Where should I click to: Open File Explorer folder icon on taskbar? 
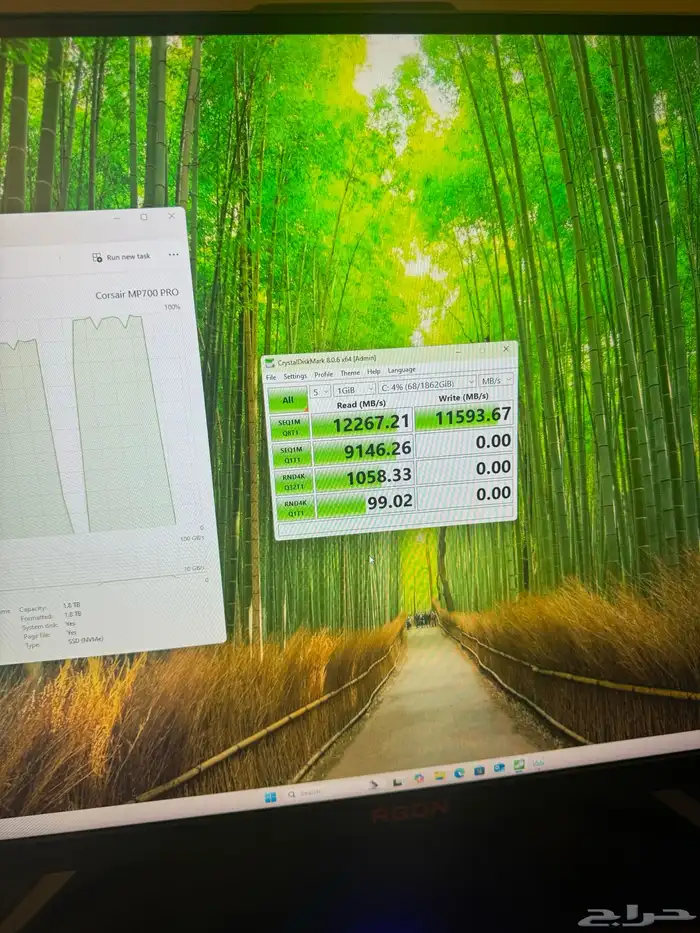tap(440, 776)
